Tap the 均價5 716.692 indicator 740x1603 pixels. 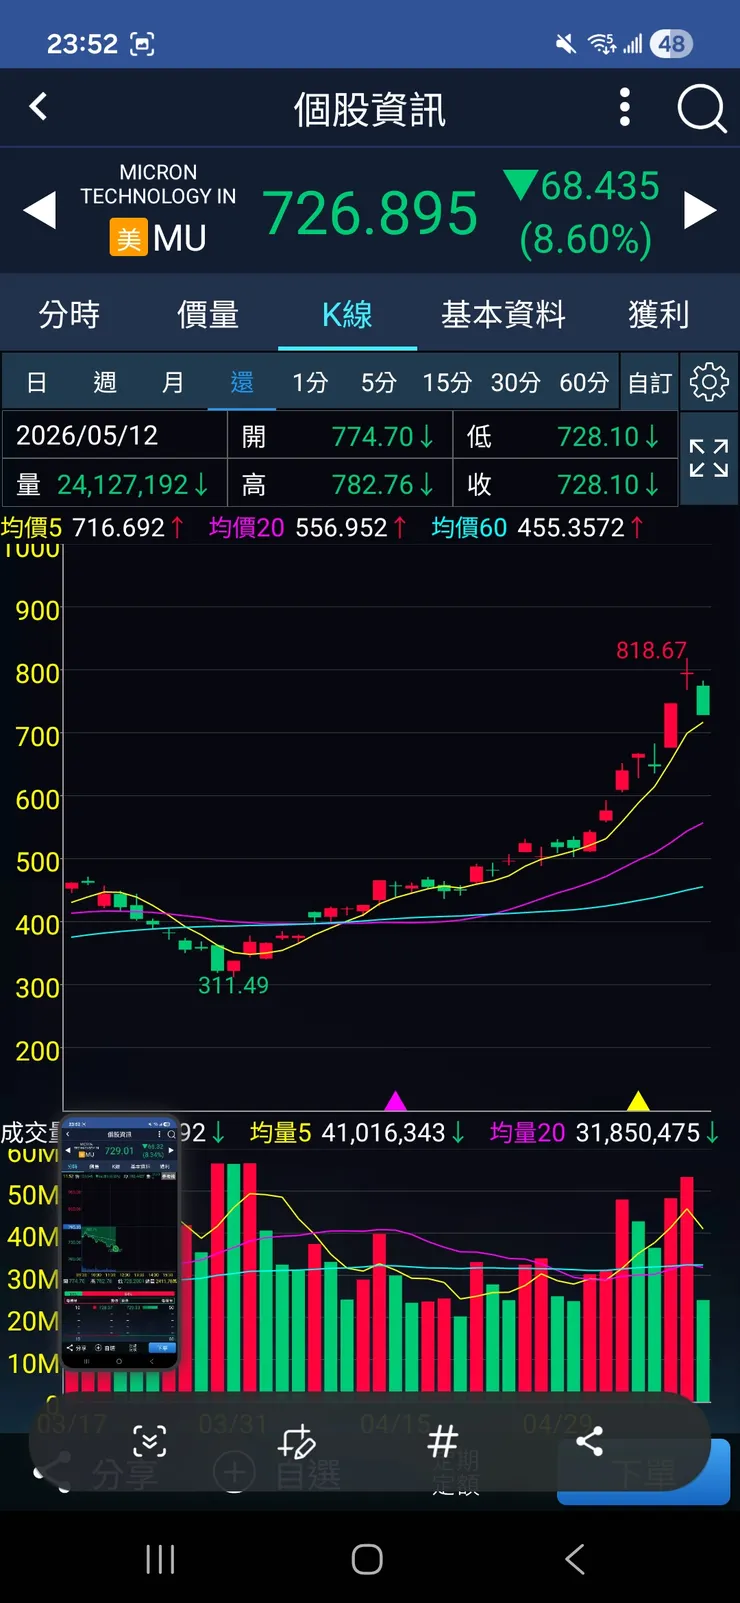pyautogui.click(x=93, y=527)
